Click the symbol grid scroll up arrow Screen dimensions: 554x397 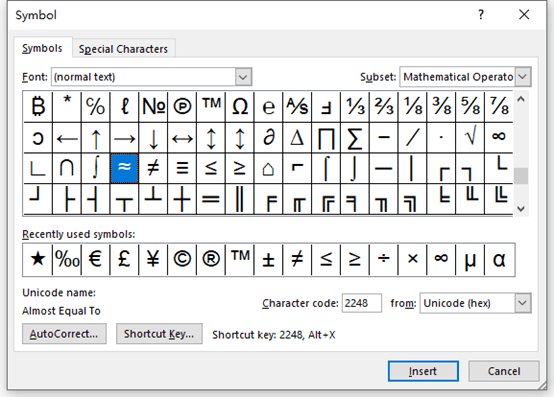[x=521, y=99]
